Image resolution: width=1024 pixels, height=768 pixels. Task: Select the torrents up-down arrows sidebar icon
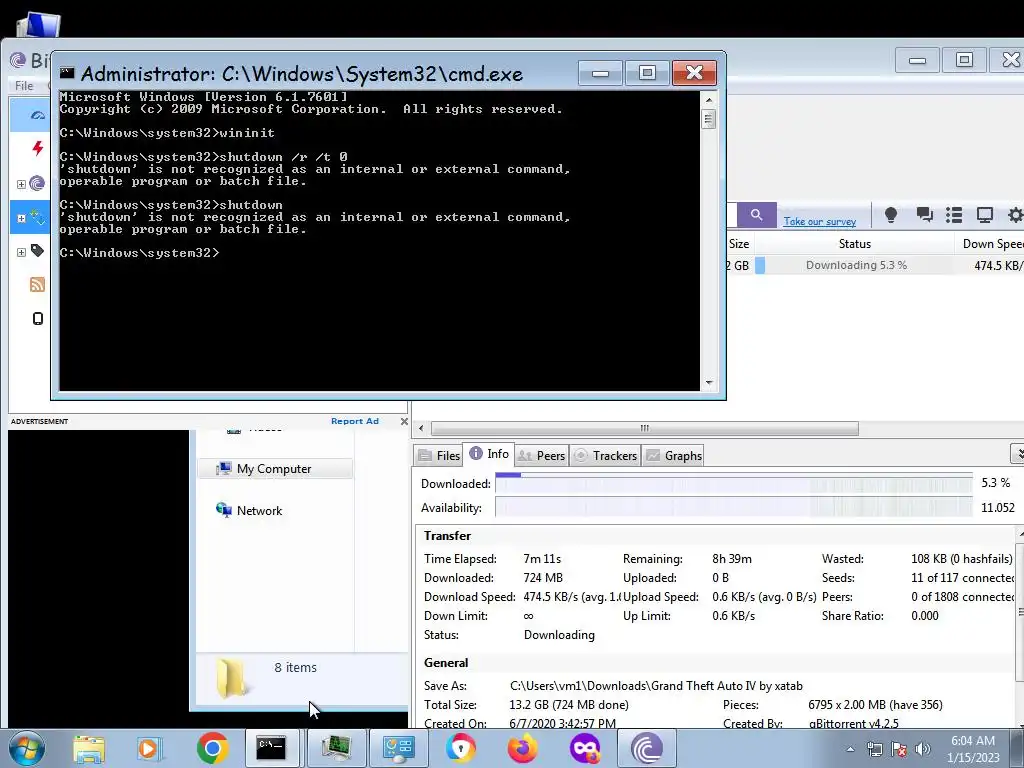coord(37,217)
